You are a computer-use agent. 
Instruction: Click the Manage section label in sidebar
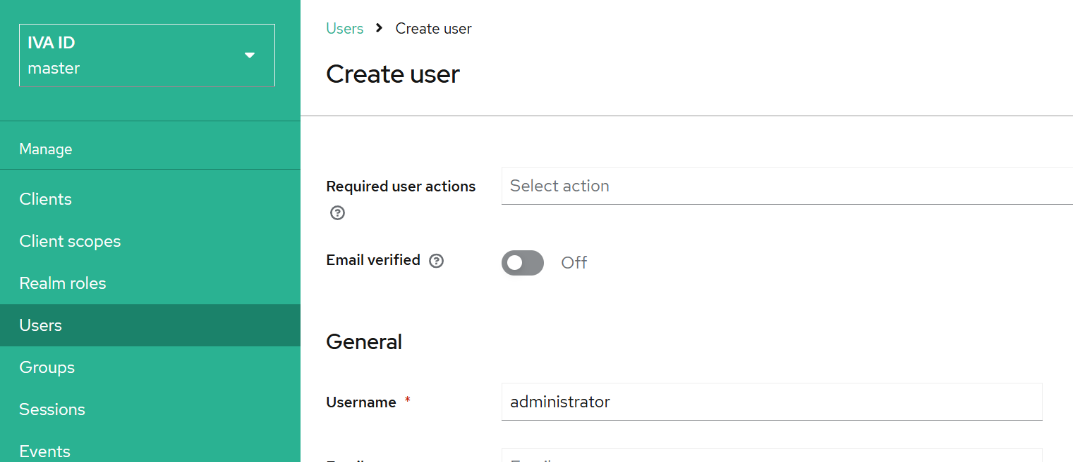(46, 149)
